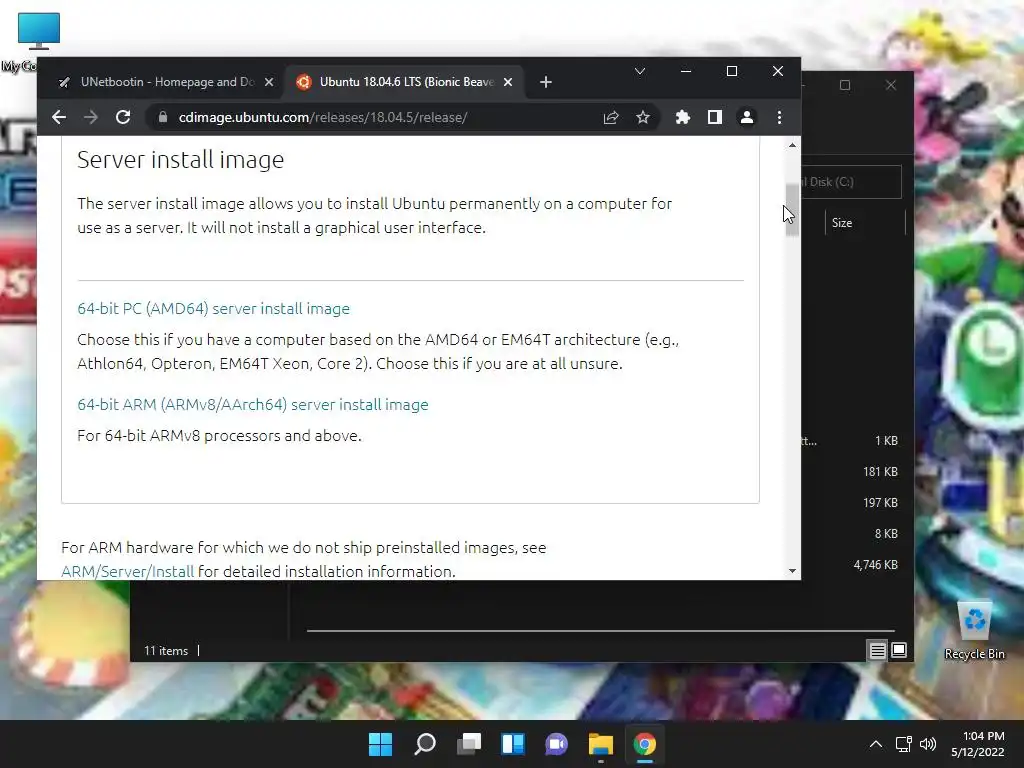Open a new tab with the plus button
This screenshot has width=1024, height=768.
546,82
